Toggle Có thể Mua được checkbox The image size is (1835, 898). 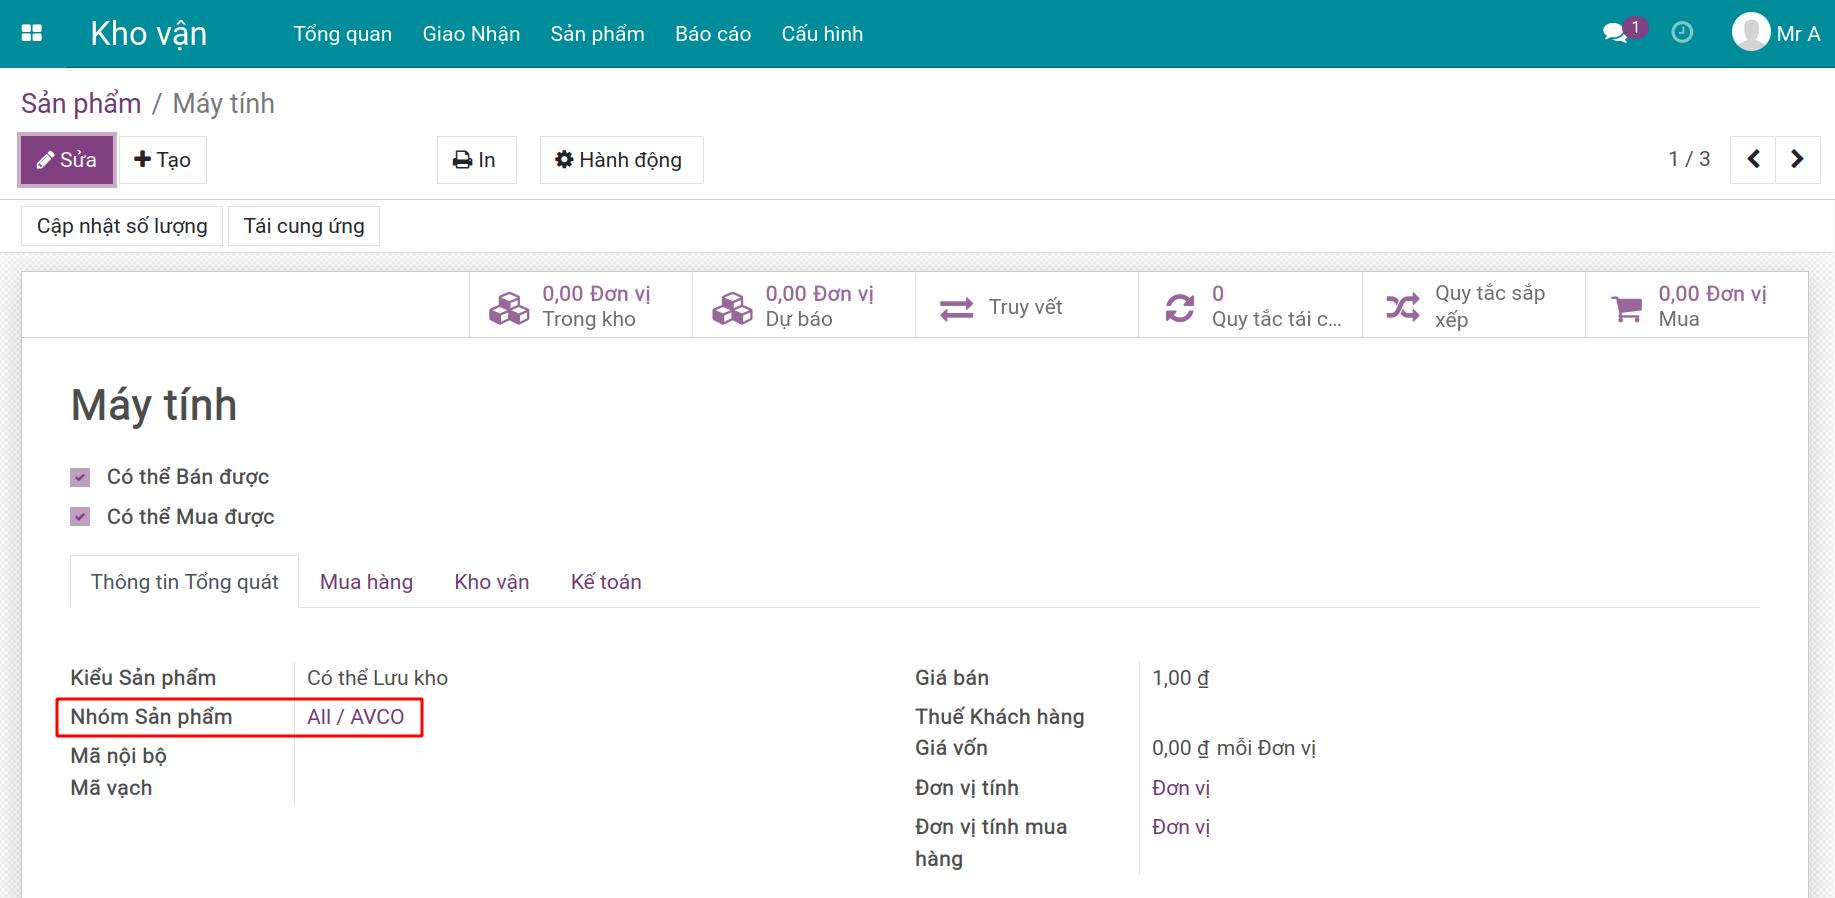[81, 517]
